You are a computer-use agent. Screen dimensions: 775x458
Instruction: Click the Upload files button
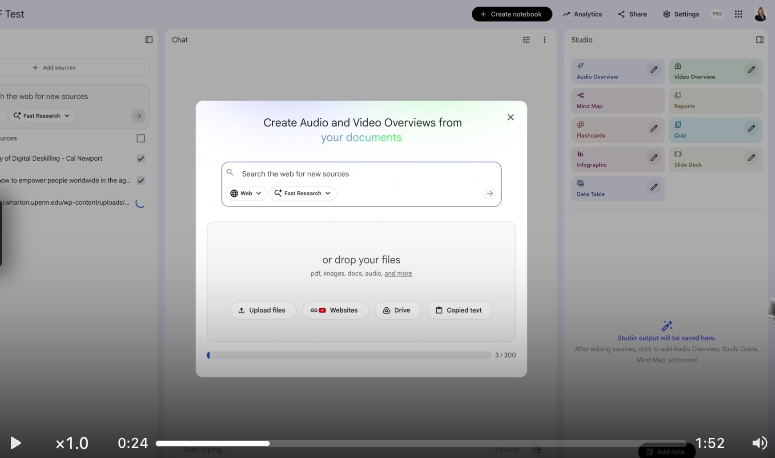261,310
